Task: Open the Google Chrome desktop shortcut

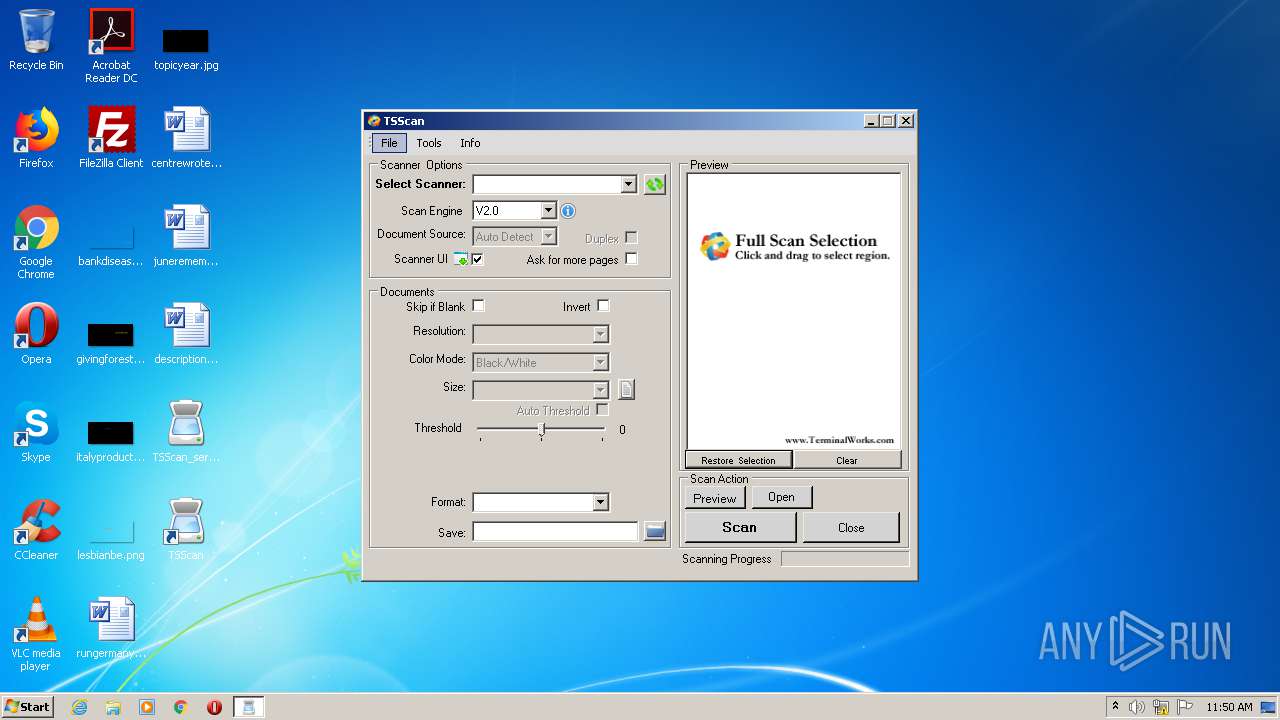Action: tap(36, 242)
